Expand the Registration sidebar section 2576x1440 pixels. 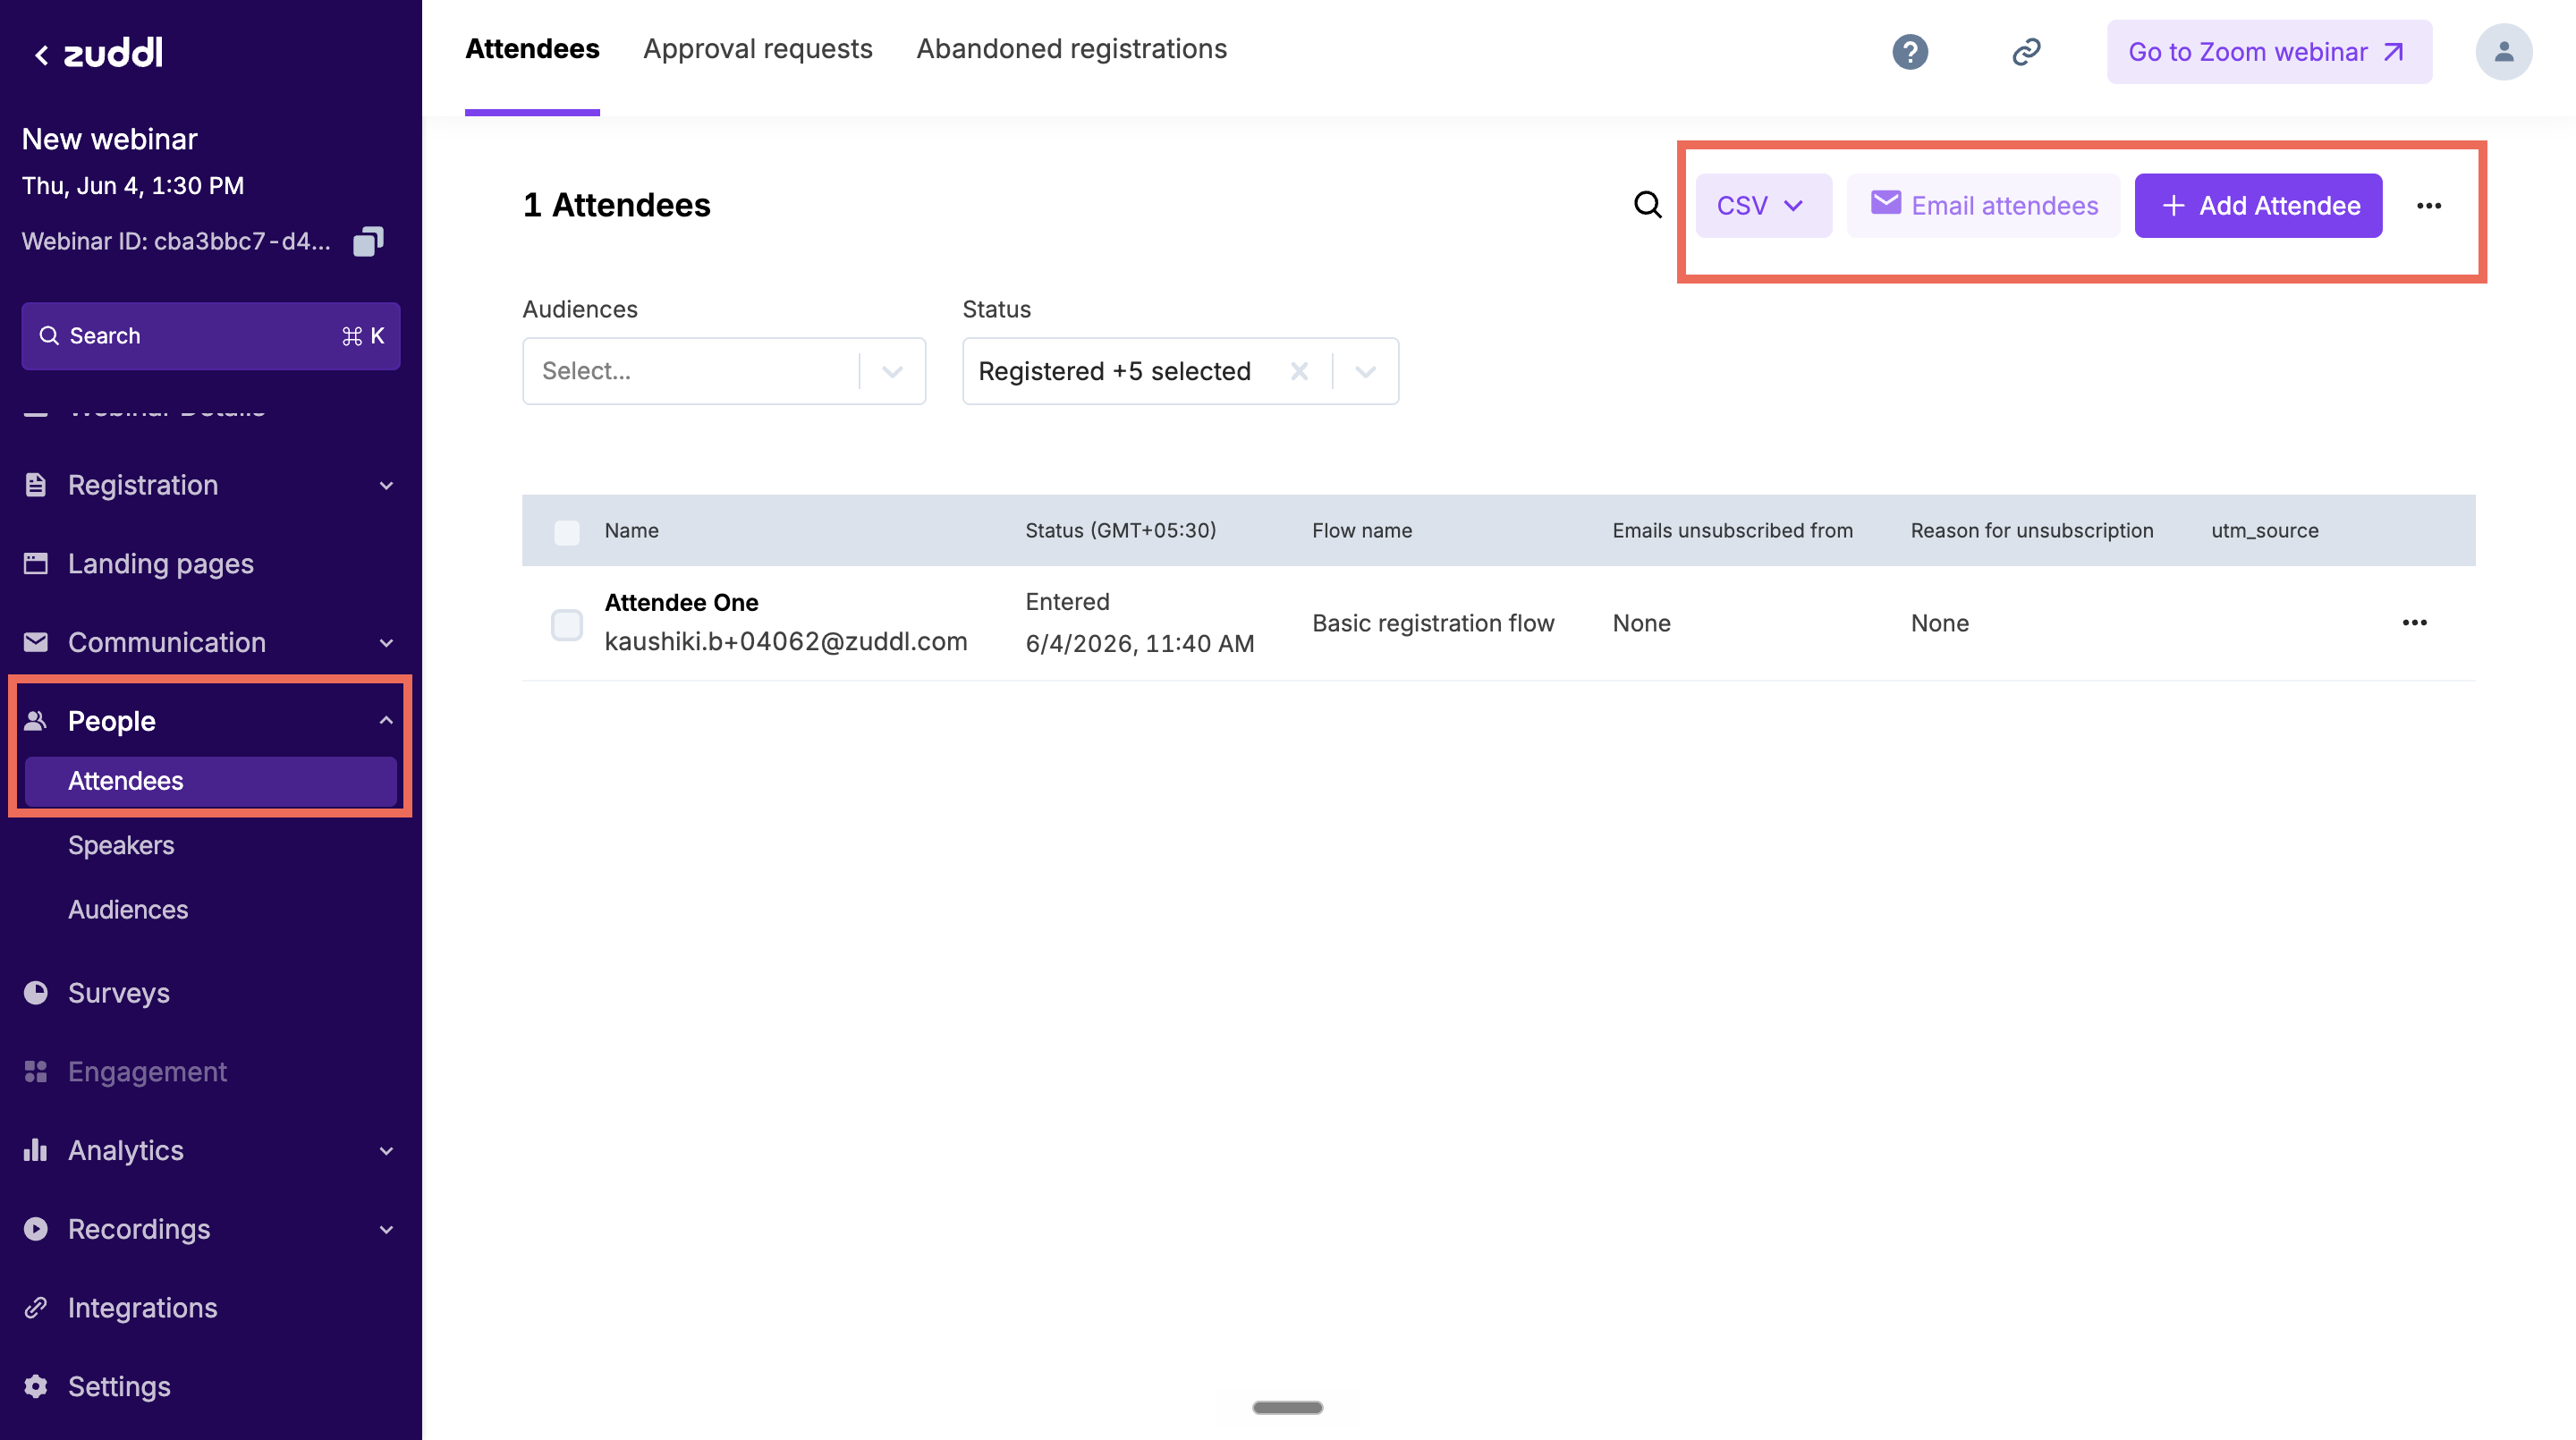coord(386,485)
